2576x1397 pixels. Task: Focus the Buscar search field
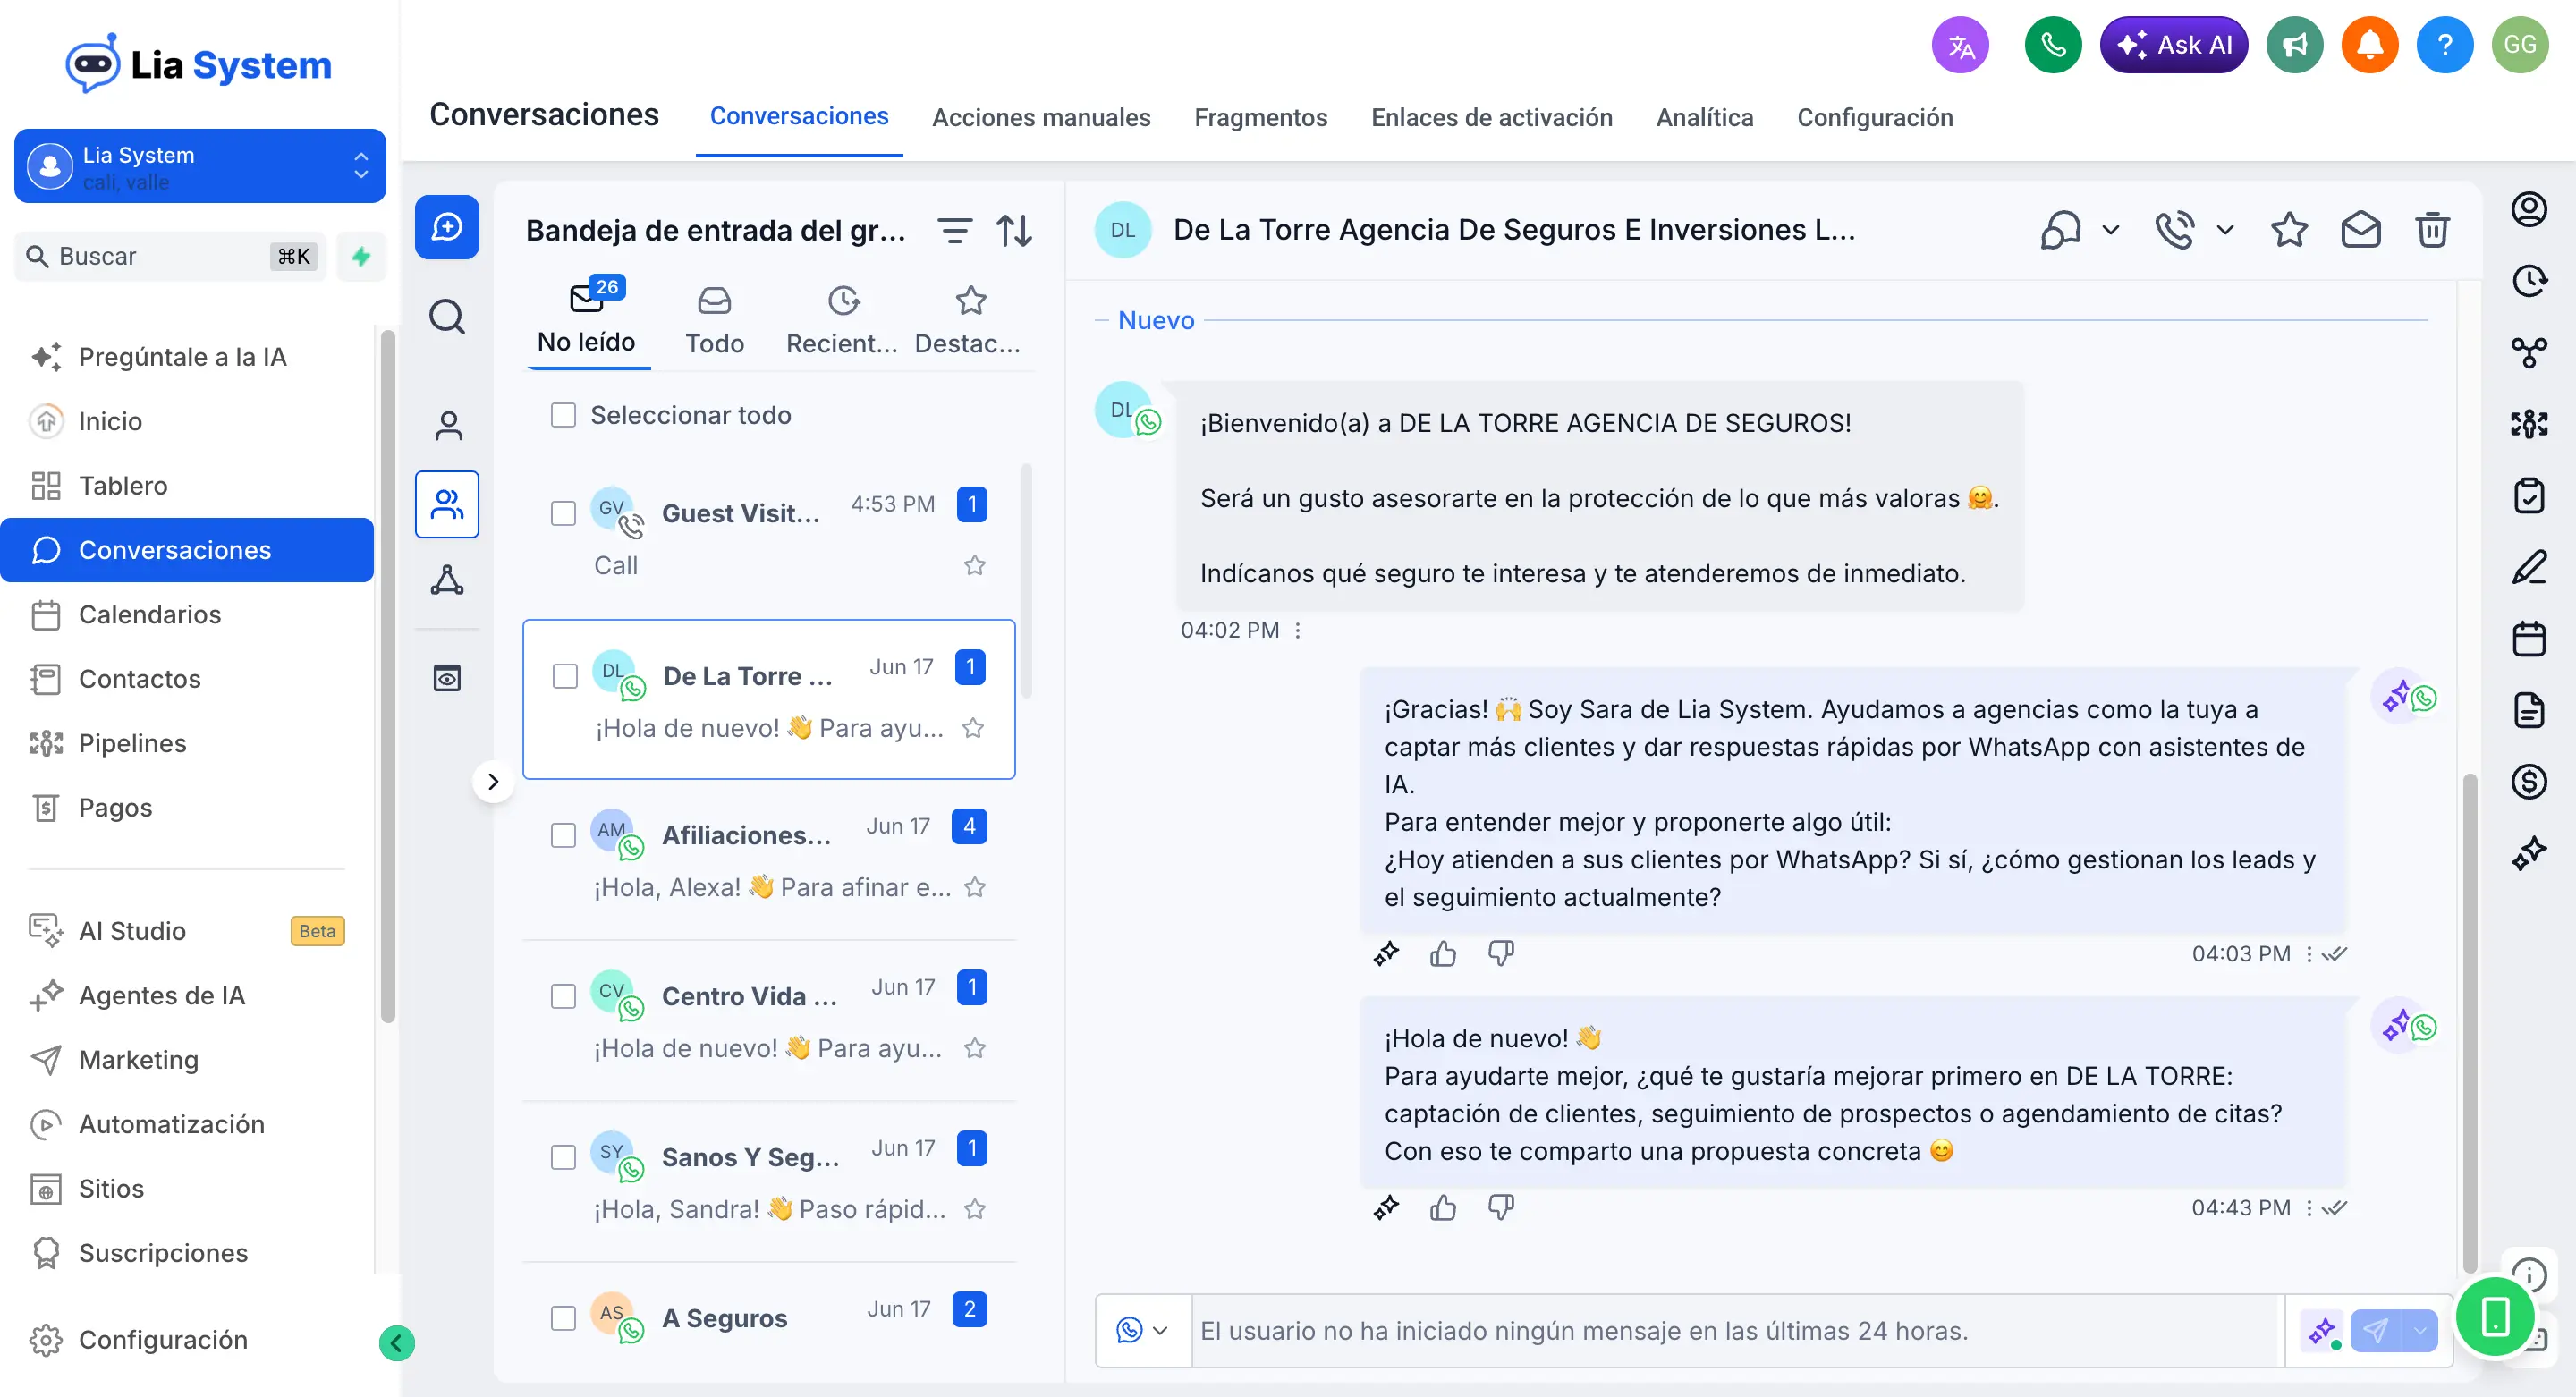[170, 256]
